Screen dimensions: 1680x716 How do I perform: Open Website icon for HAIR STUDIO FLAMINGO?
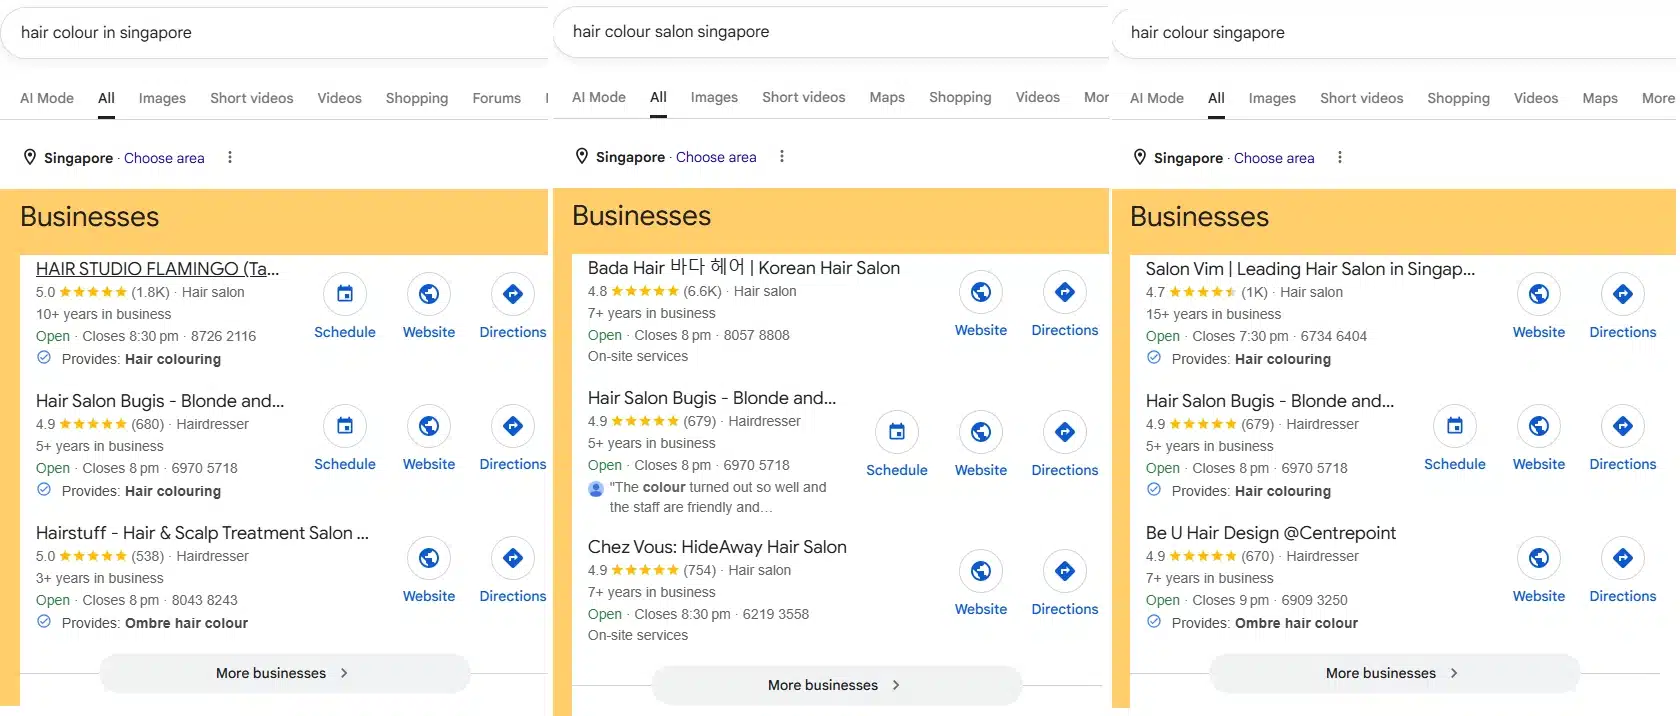429,294
